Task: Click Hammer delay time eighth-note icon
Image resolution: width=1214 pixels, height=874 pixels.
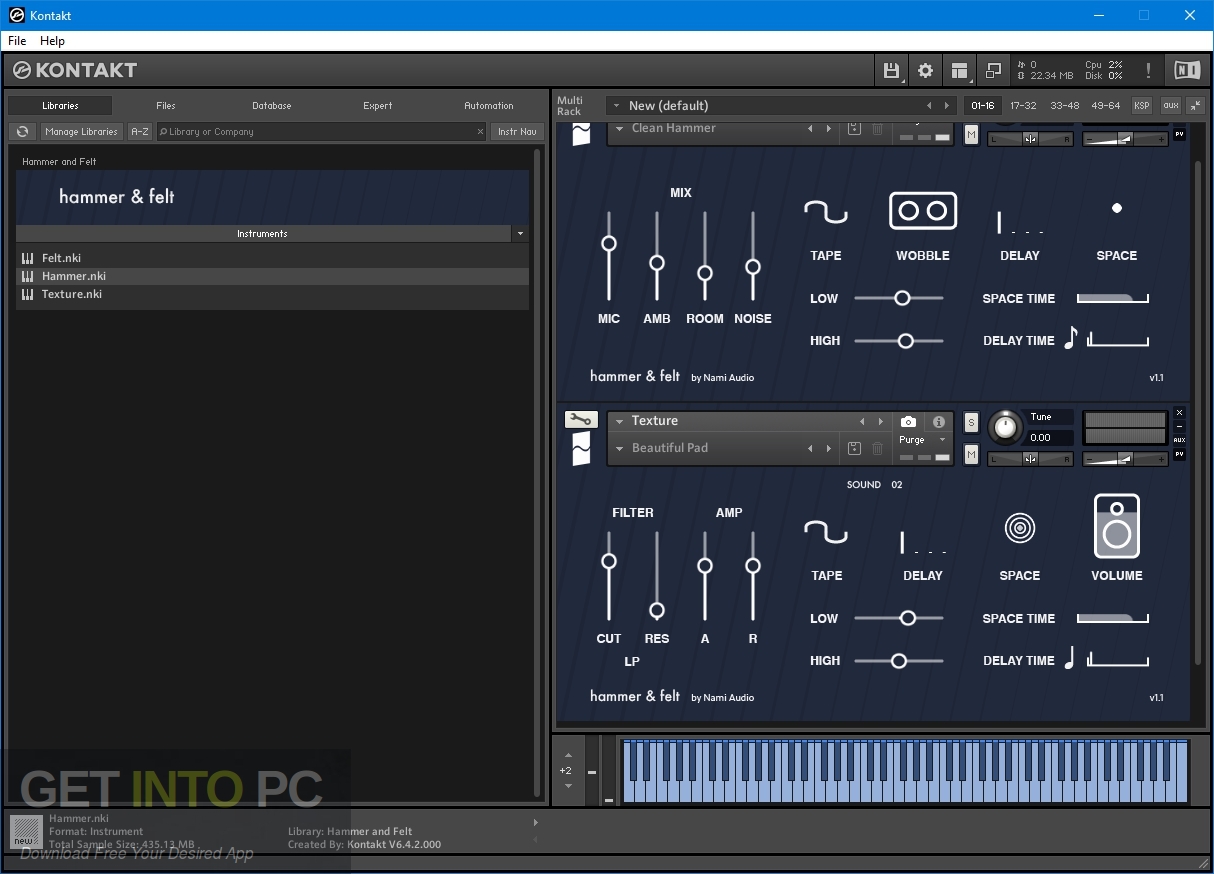Action: point(1071,338)
